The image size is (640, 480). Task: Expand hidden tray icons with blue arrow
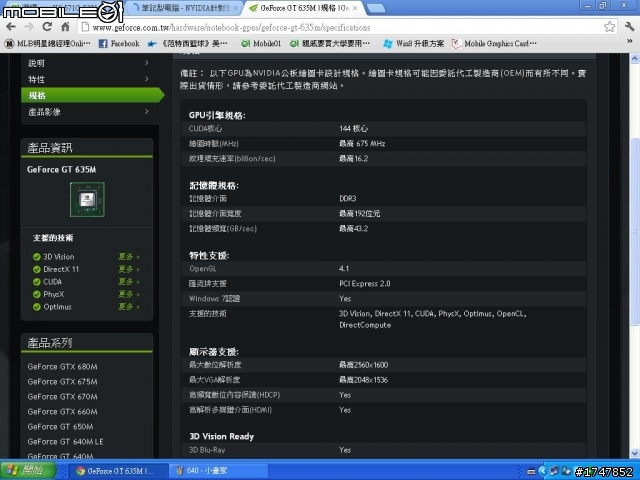(x=542, y=471)
